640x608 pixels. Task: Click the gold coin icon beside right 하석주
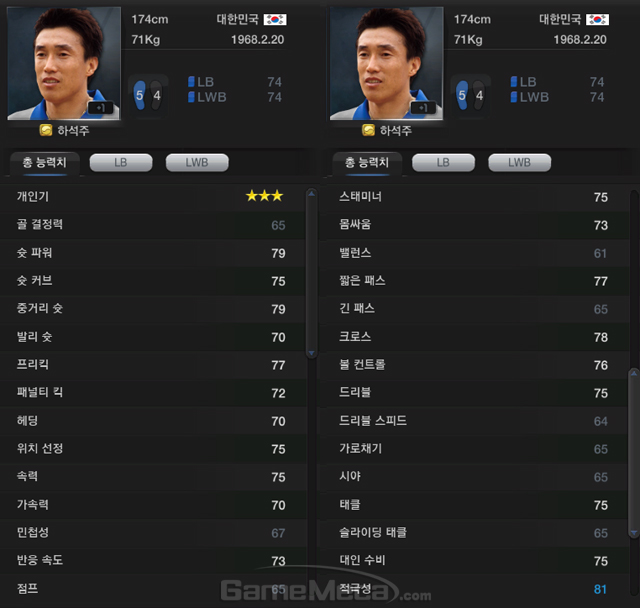(x=368, y=130)
